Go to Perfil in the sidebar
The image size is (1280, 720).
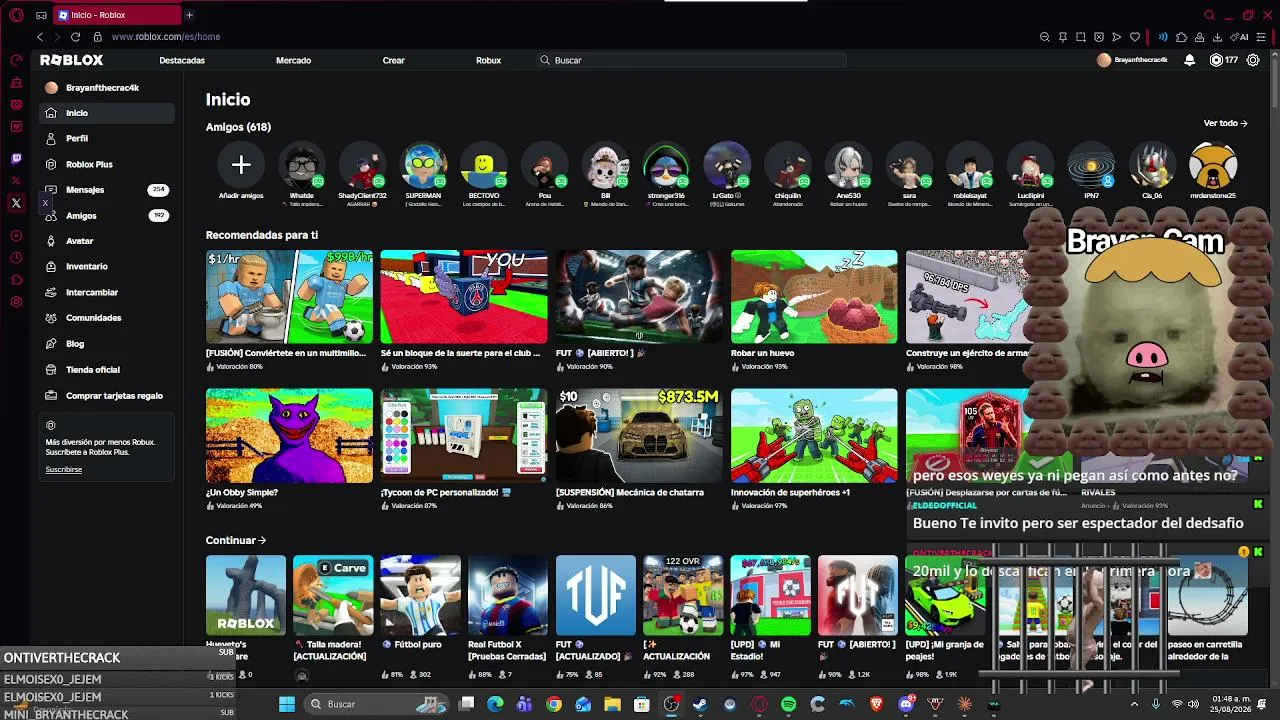(107, 138)
